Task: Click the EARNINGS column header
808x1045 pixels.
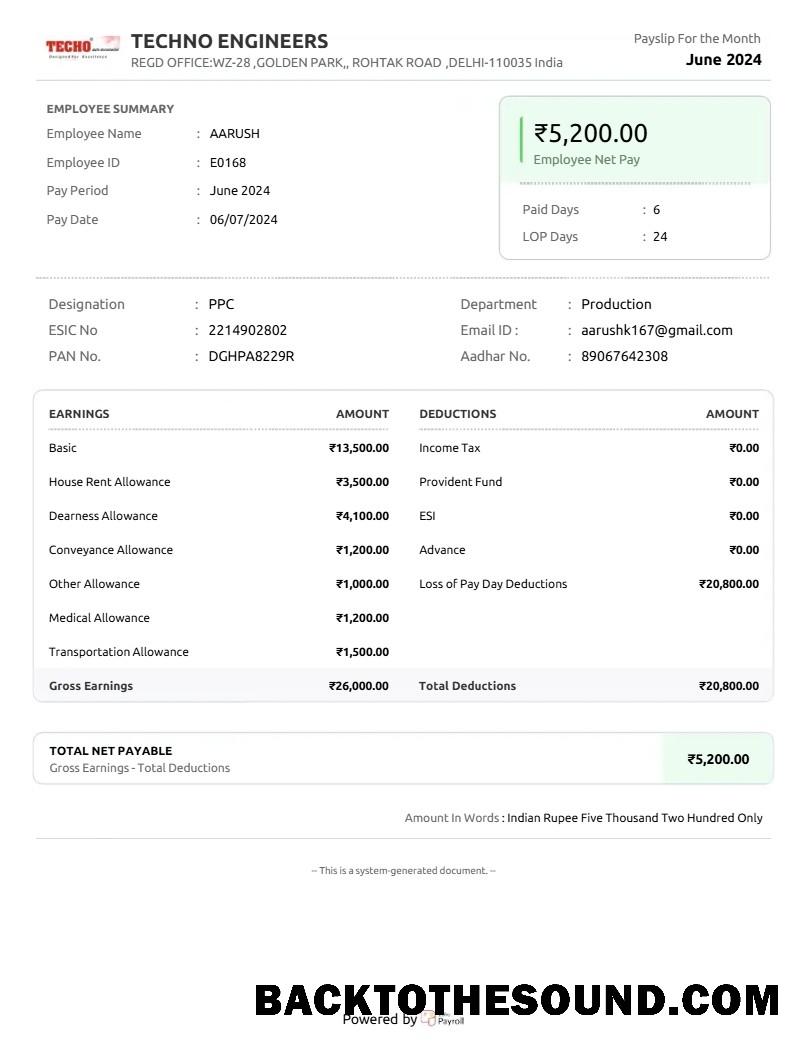Action: tap(79, 414)
